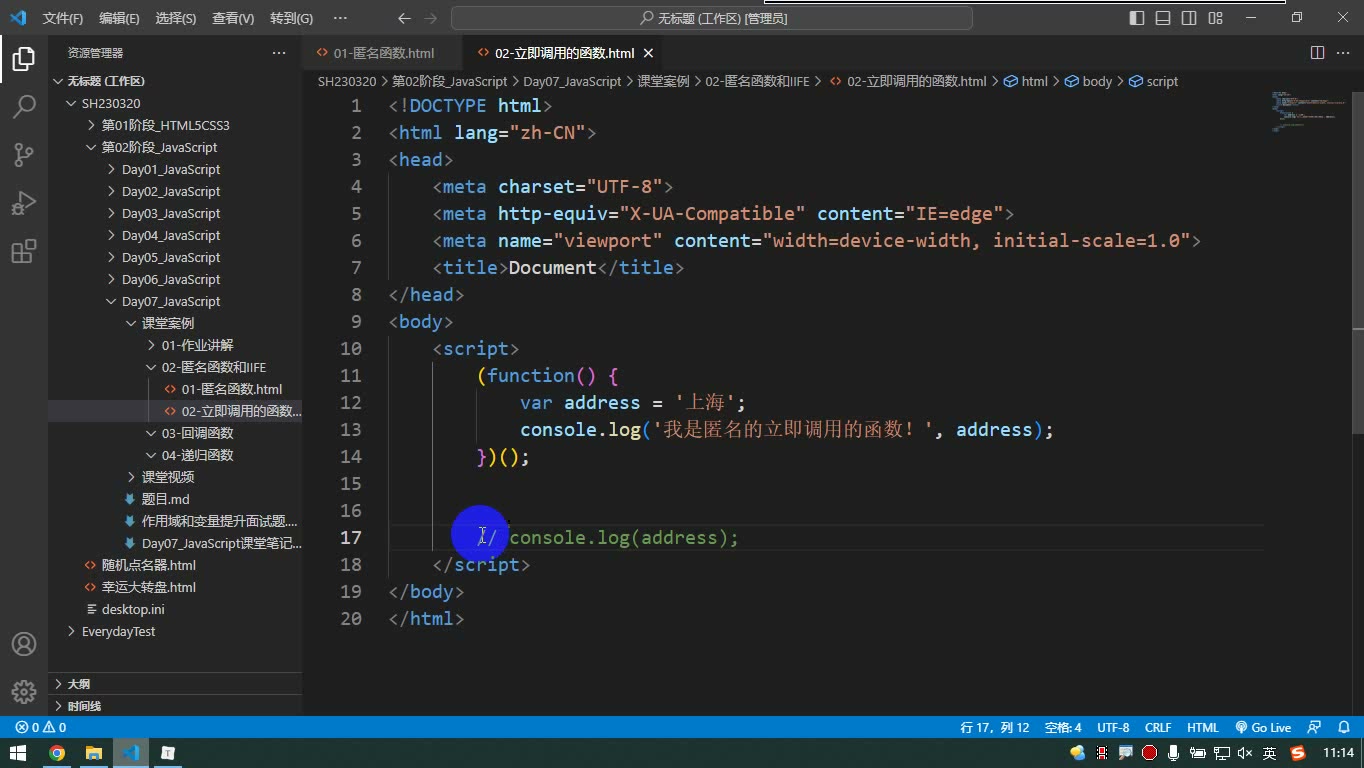
Task: Open editor More Actions ellipsis
Action: (1344, 53)
